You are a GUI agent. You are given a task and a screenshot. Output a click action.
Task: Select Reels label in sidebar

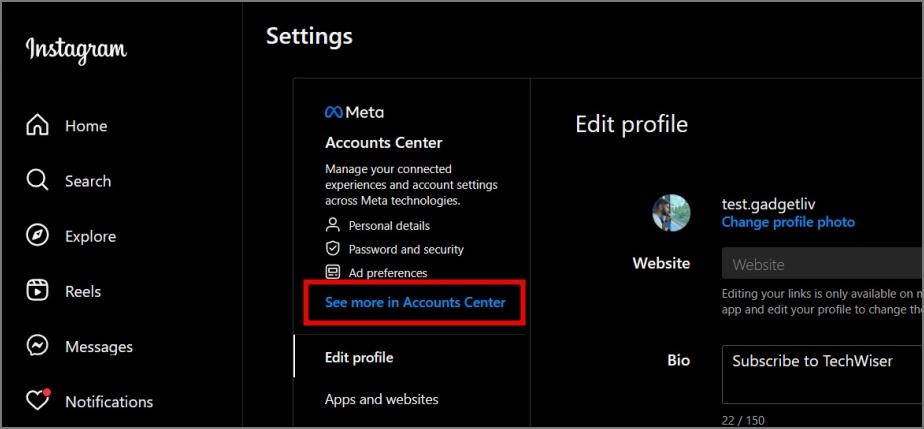click(83, 292)
